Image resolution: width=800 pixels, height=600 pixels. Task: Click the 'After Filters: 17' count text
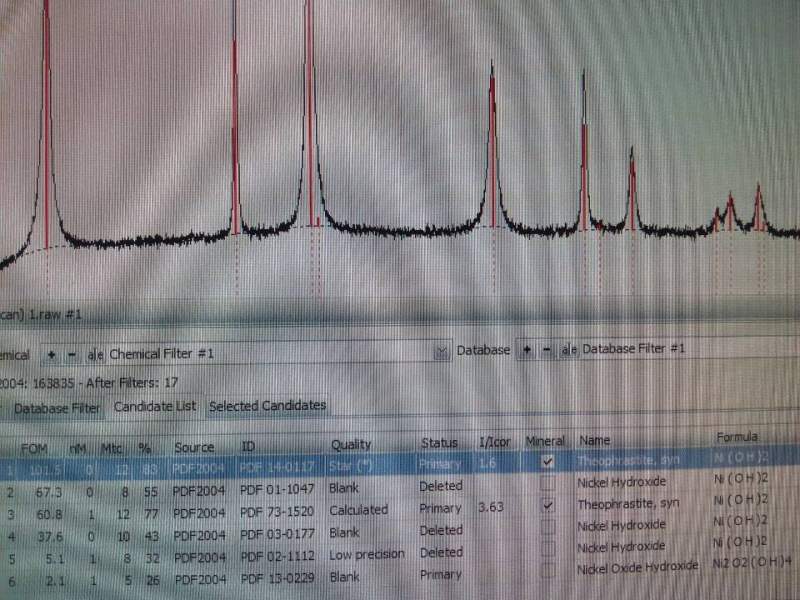pyautogui.click(x=132, y=383)
